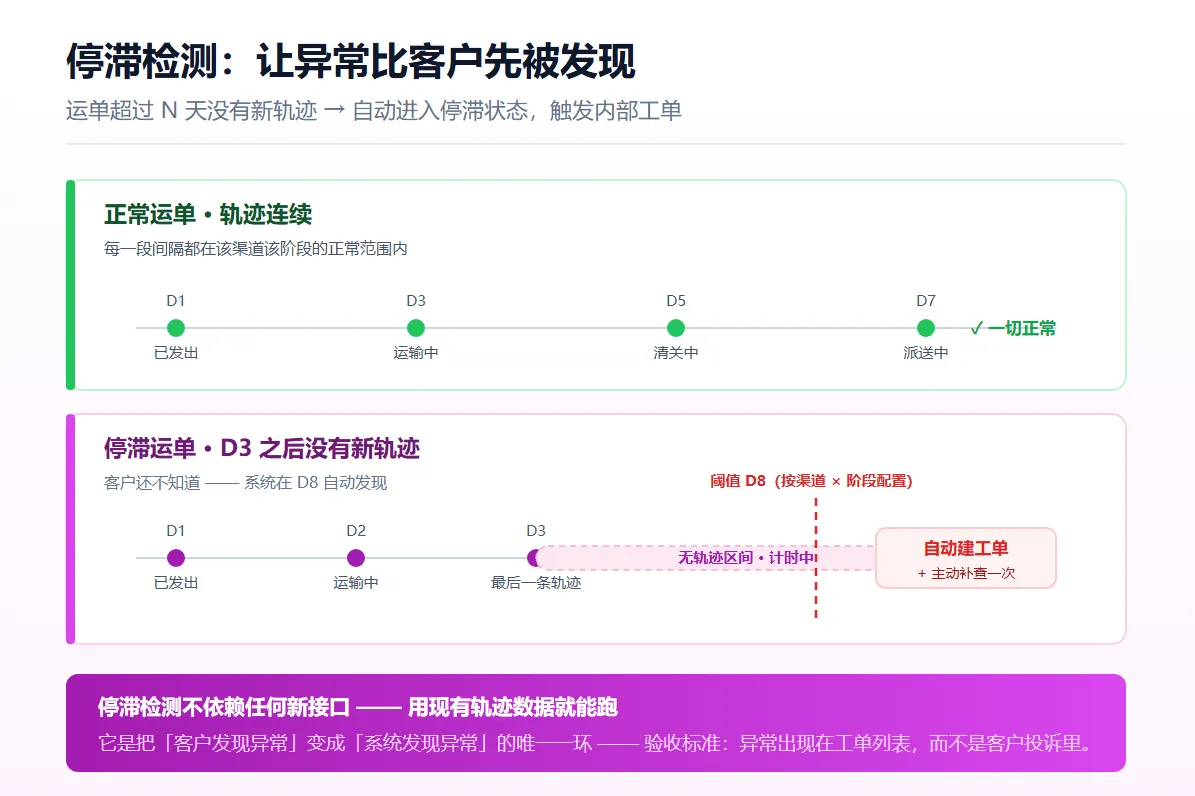This screenshot has height=796, width=1195.
Task: Click the purple D3 dot above 最后一条轨迹
Action: click(535, 558)
